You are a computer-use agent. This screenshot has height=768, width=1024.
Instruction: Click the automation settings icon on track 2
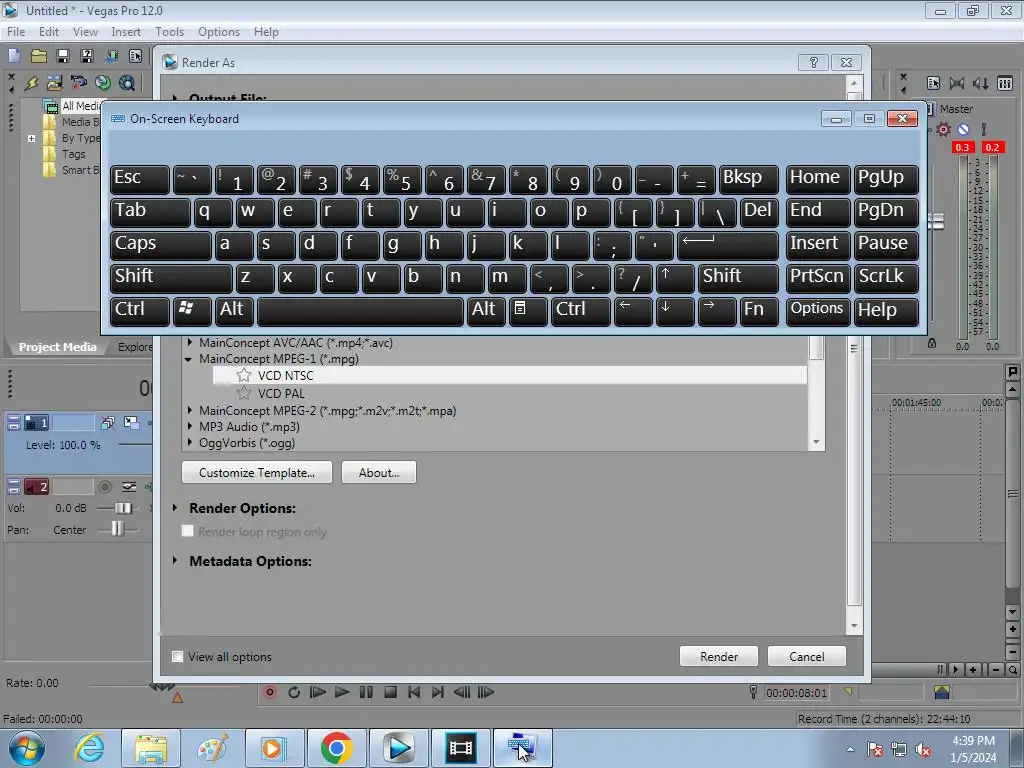tap(129, 487)
